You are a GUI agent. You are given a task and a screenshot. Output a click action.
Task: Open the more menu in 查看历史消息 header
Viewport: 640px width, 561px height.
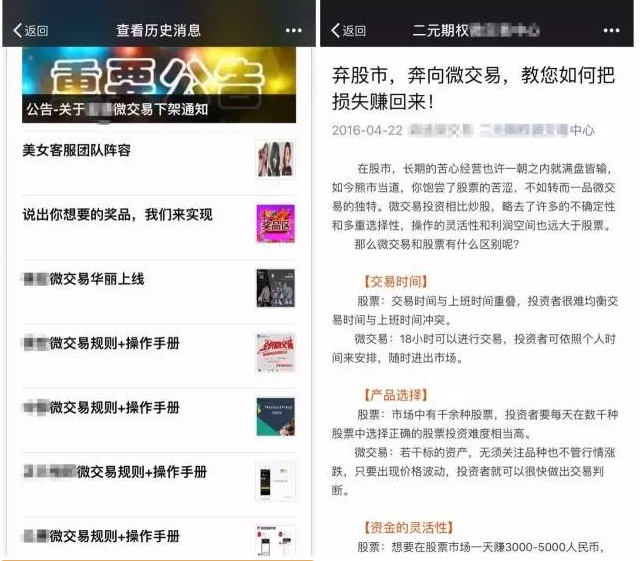coord(293,31)
